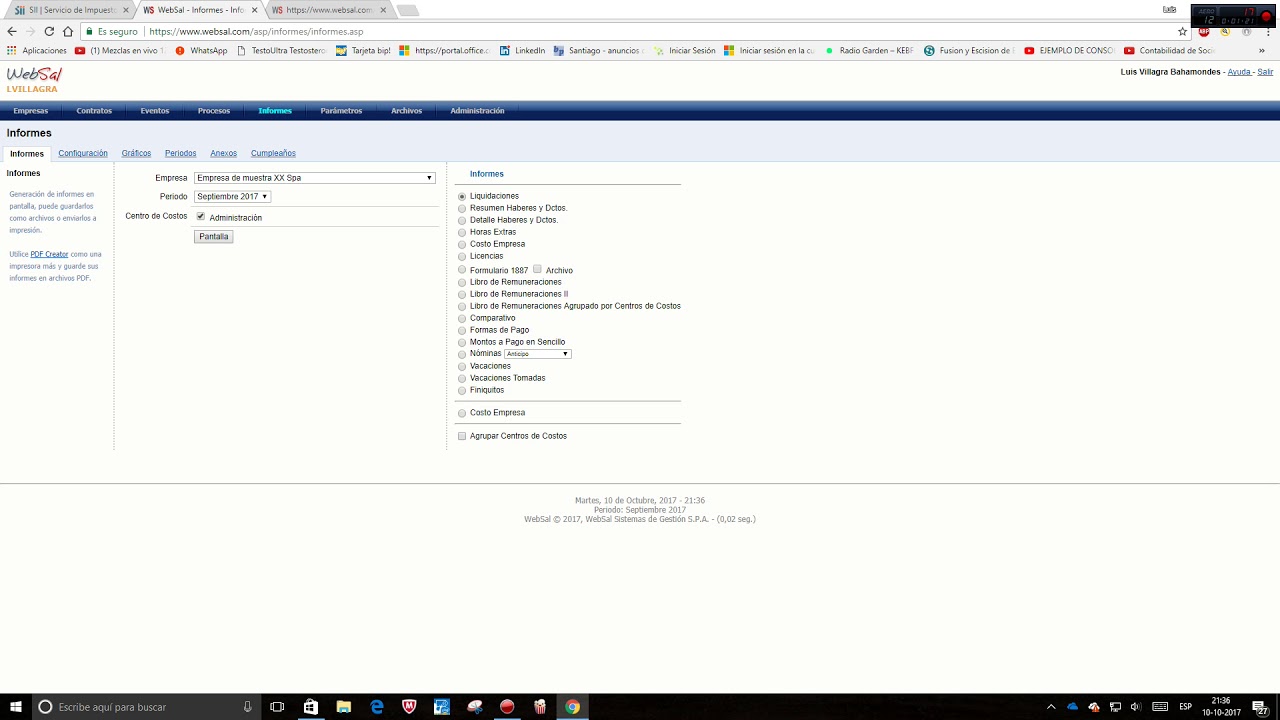
Task: Choose the Licencias report option
Action: pyautogui.click(x=462, y=257)
